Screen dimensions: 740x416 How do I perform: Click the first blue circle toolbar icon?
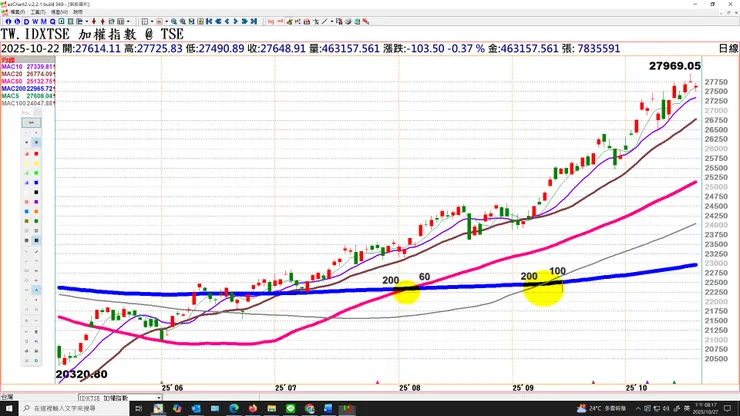8,22
